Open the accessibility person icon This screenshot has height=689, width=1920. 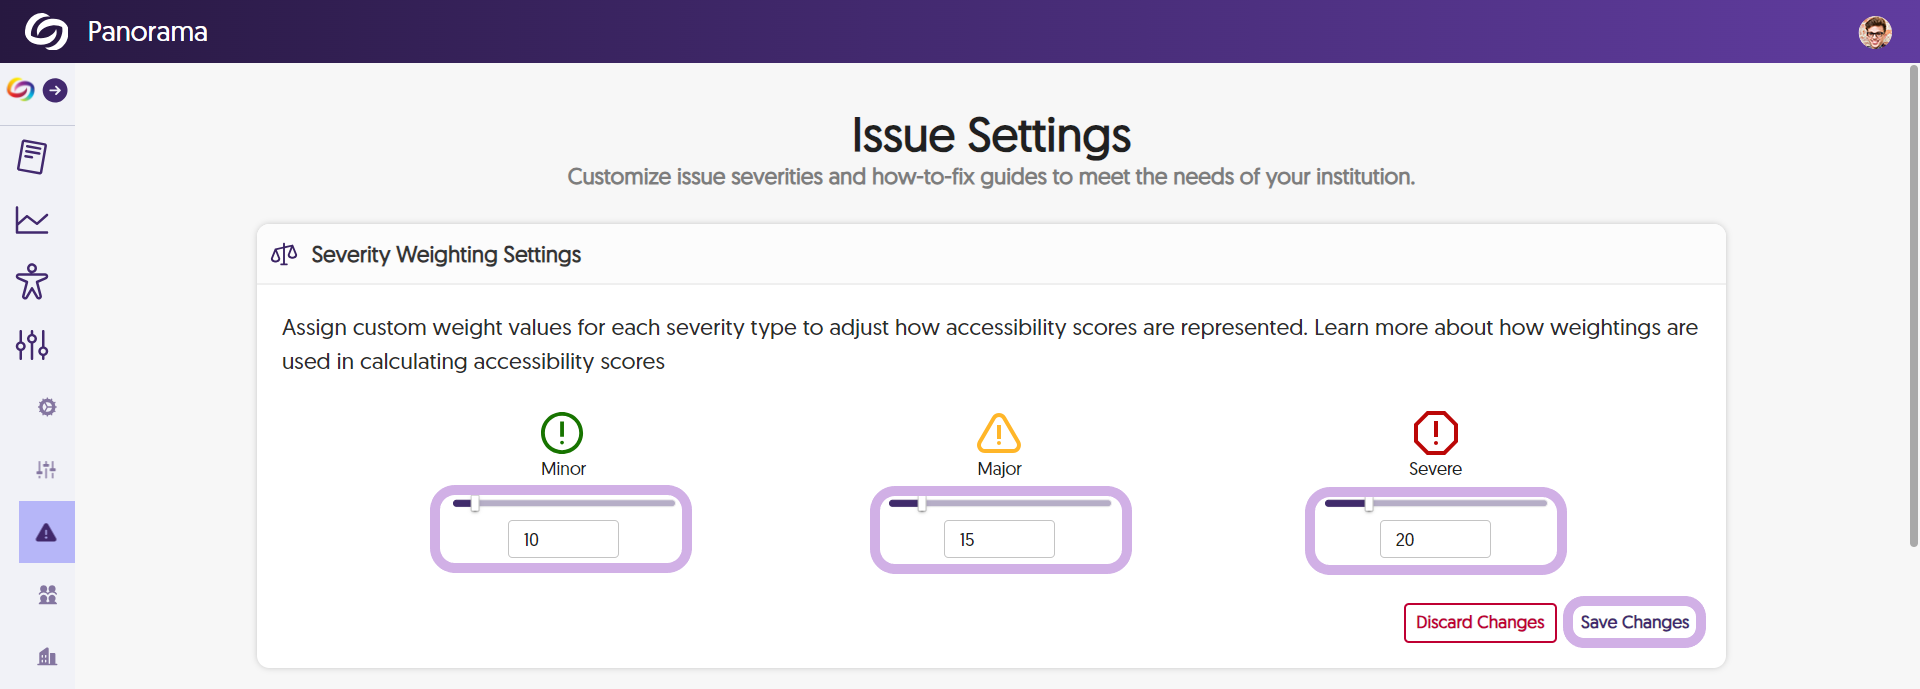32,282
